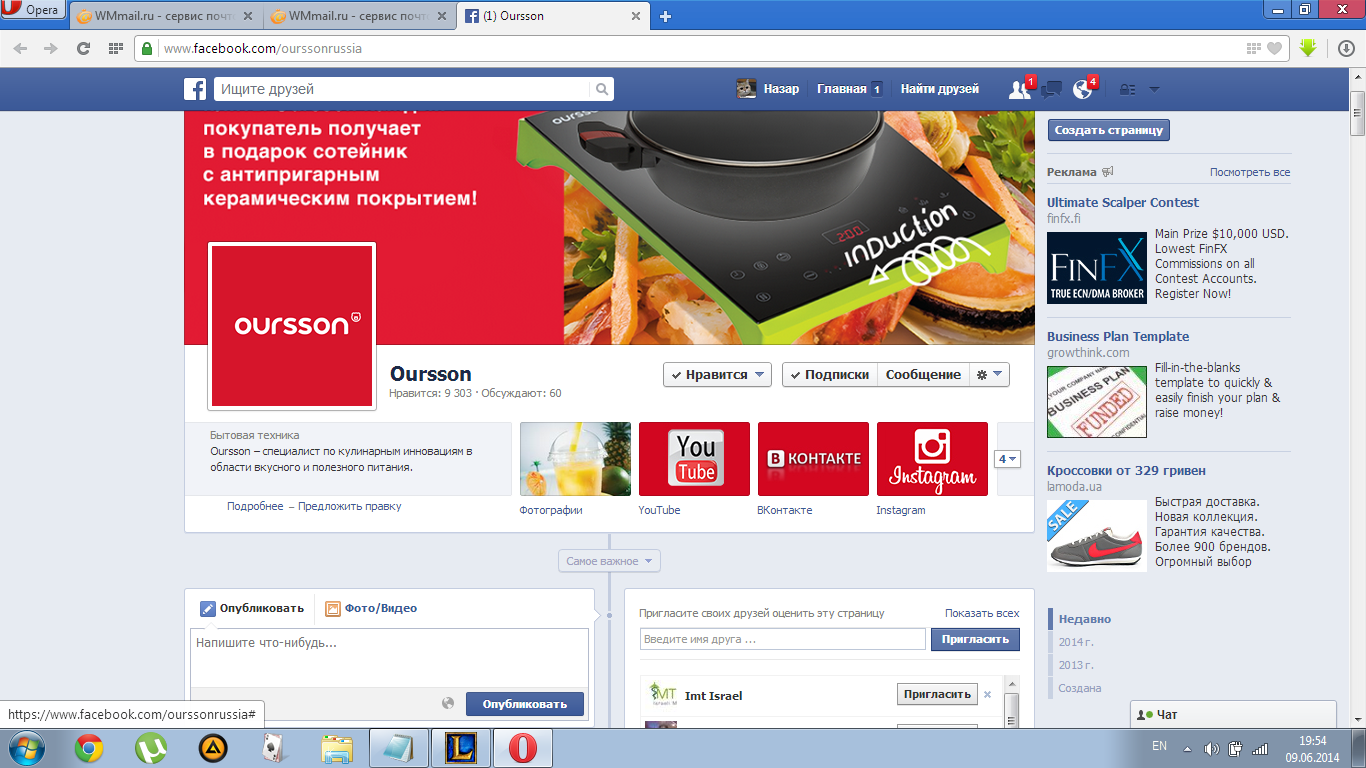Open Facebook messages icon
The height and width of the screenshot is (768, 1366).
click(1051, 89)
